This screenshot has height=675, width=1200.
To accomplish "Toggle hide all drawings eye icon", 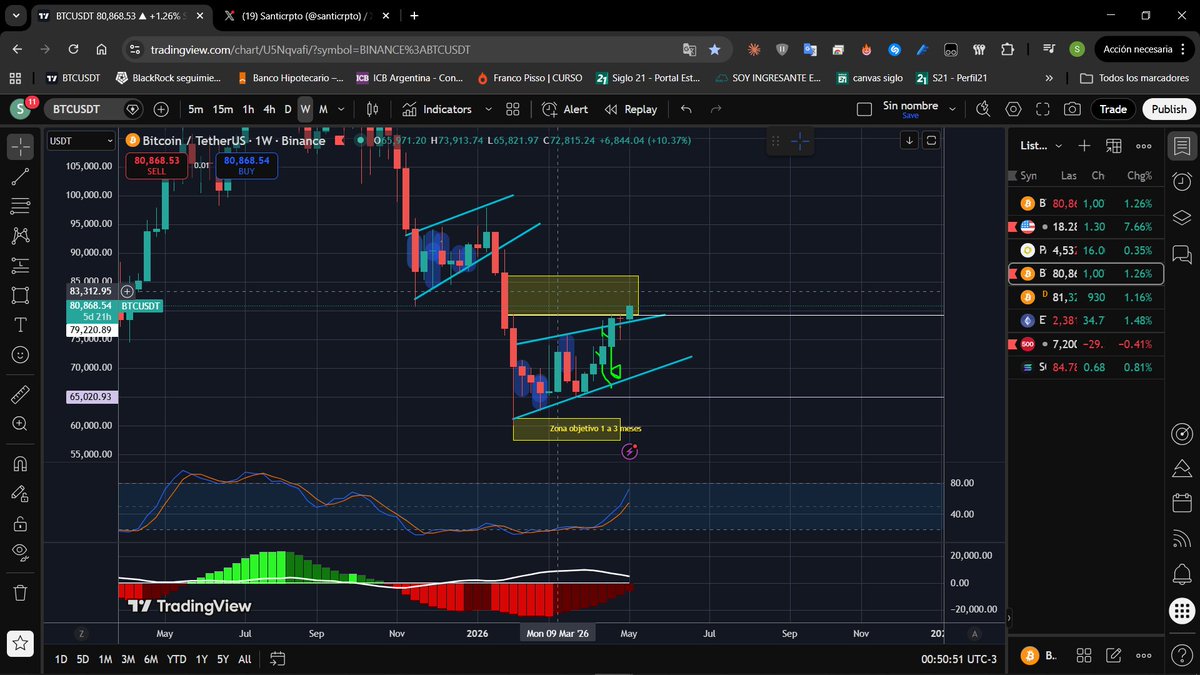I will pyautogui.click(x=20, y=552).
